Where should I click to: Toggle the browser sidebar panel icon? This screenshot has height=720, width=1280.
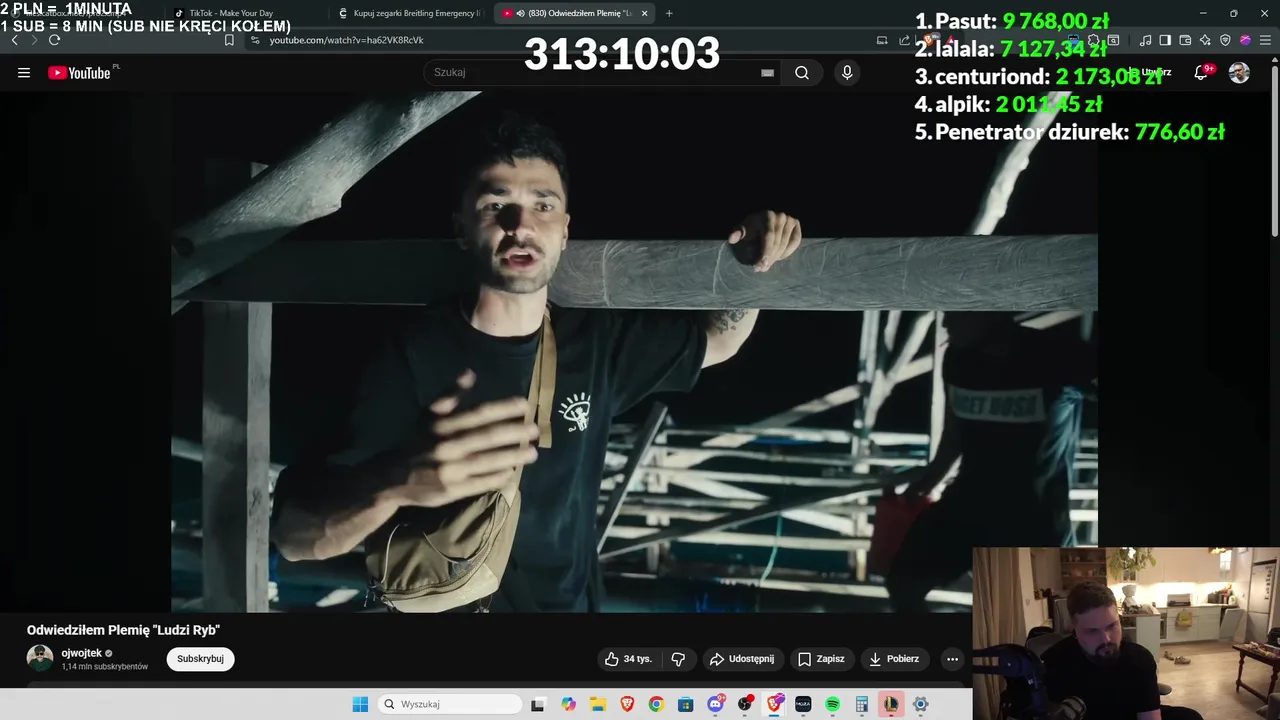[1165, 40]
